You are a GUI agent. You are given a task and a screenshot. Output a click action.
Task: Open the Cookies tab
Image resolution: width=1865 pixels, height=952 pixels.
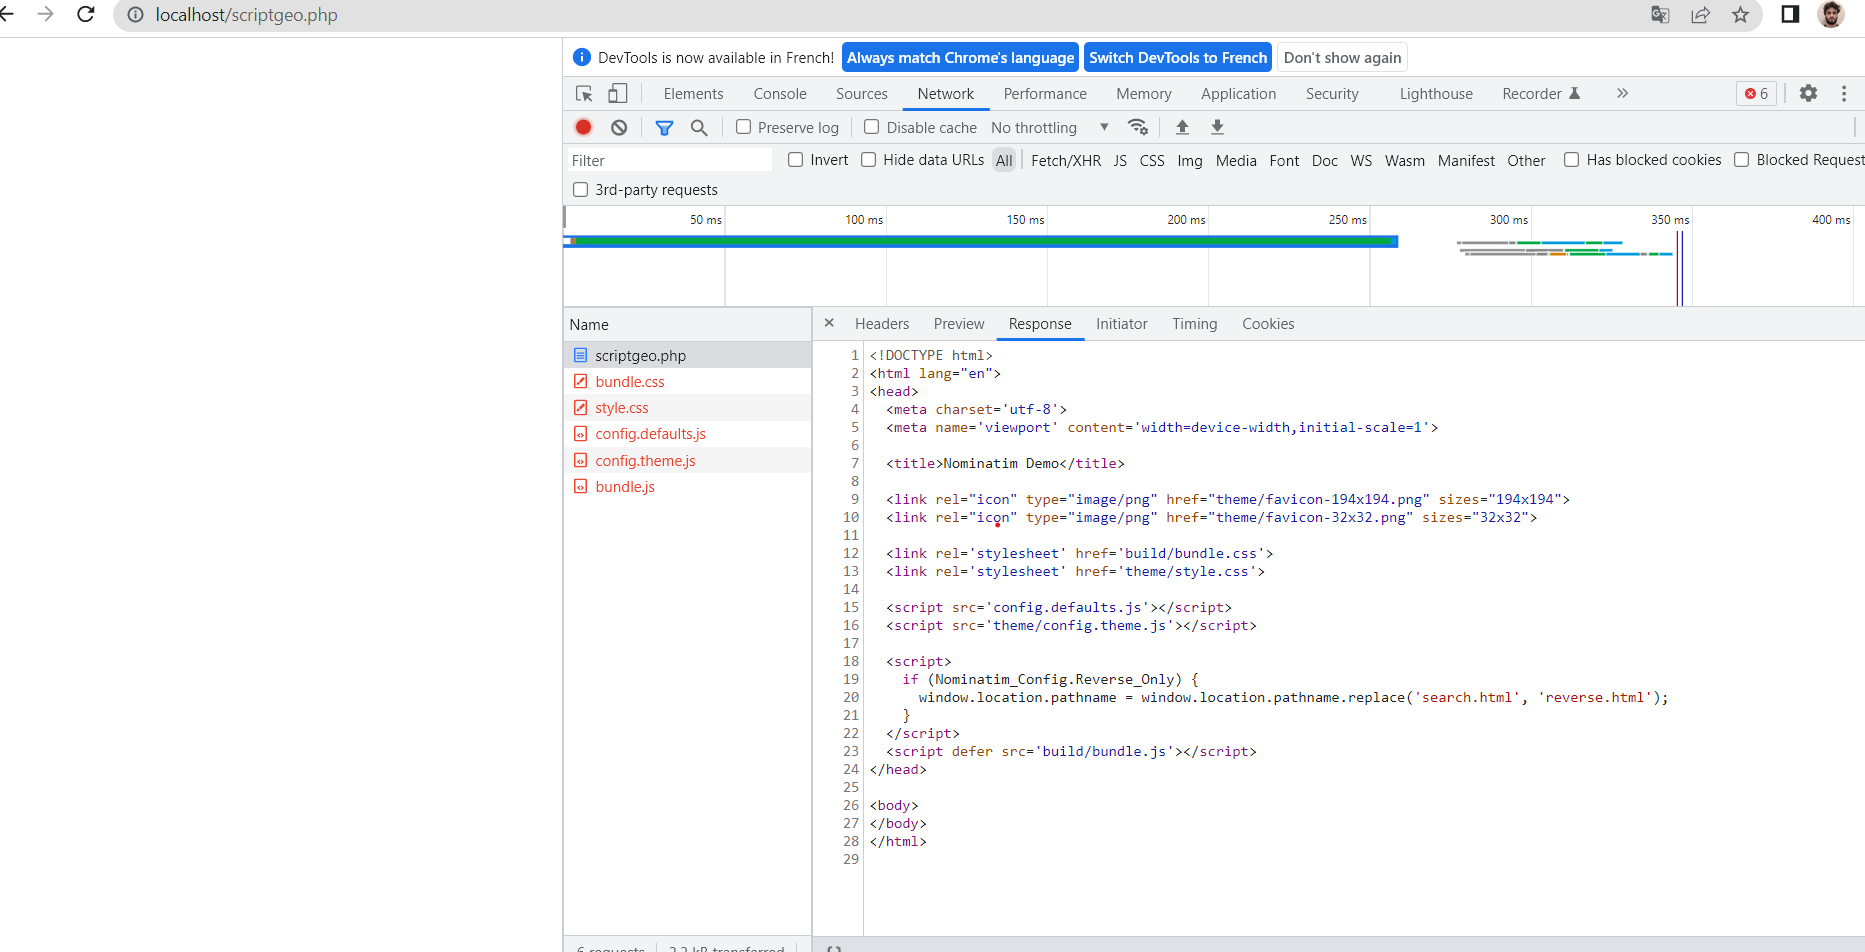coord(1268,324)
